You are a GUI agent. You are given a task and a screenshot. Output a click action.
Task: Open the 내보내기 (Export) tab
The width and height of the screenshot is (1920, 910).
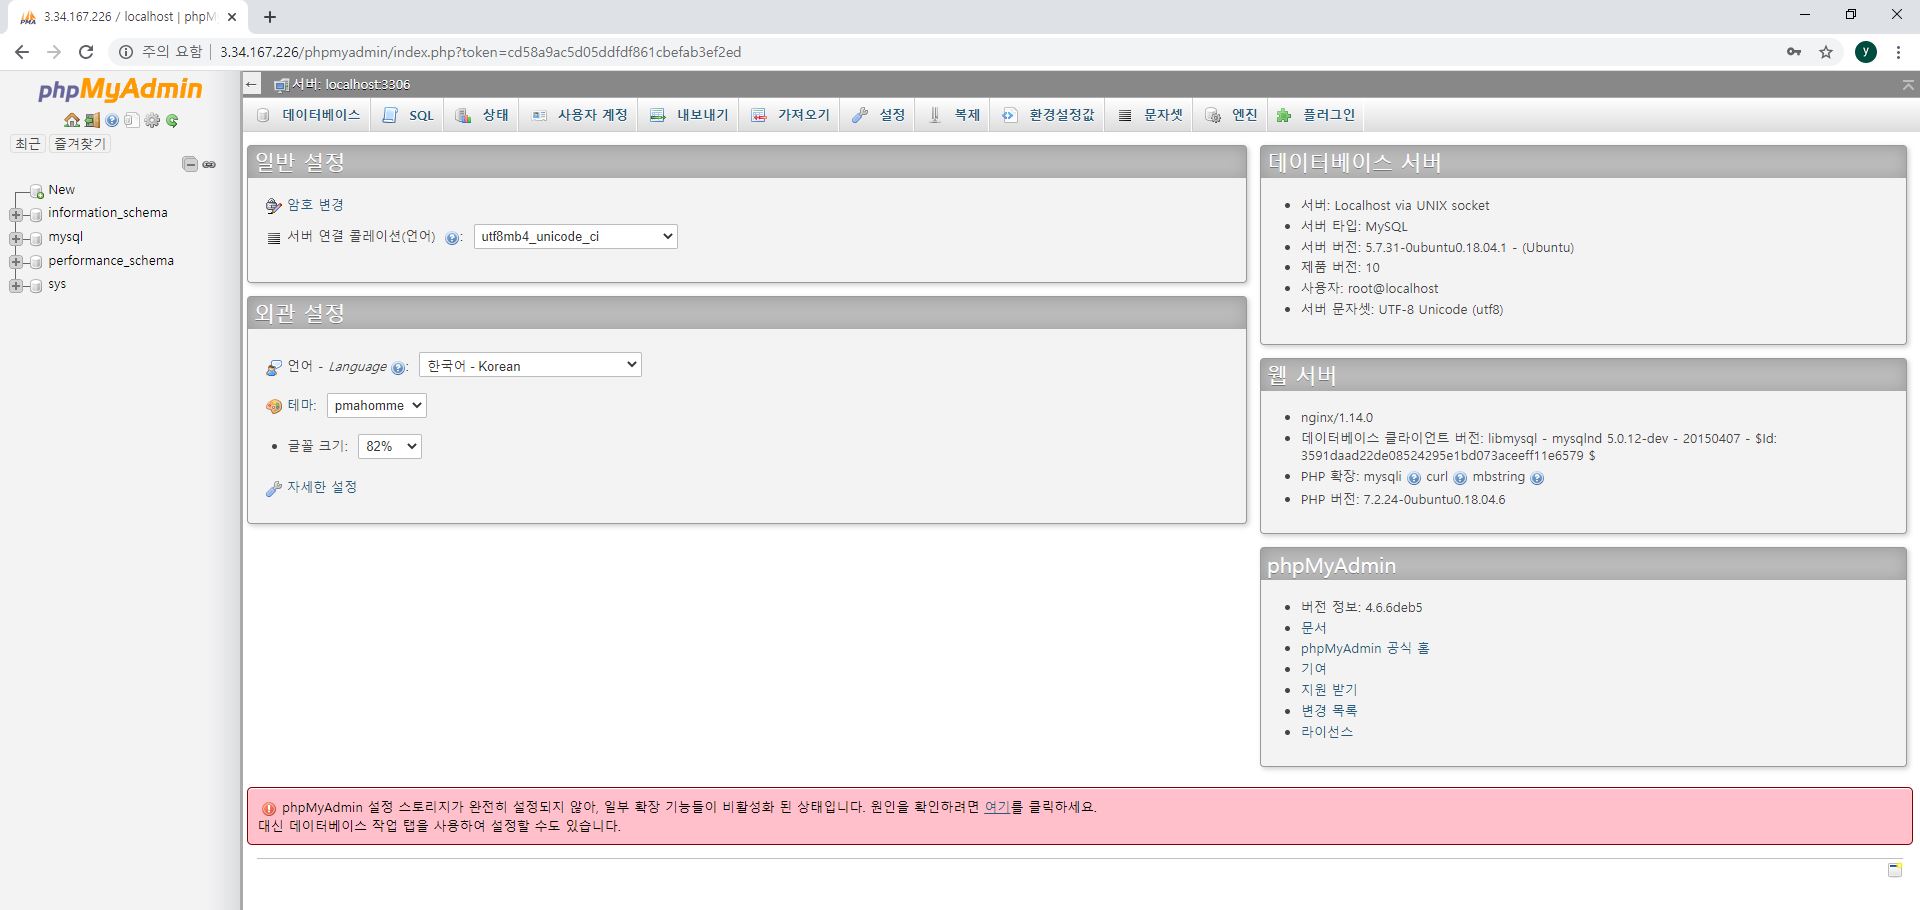pos(688,114)
